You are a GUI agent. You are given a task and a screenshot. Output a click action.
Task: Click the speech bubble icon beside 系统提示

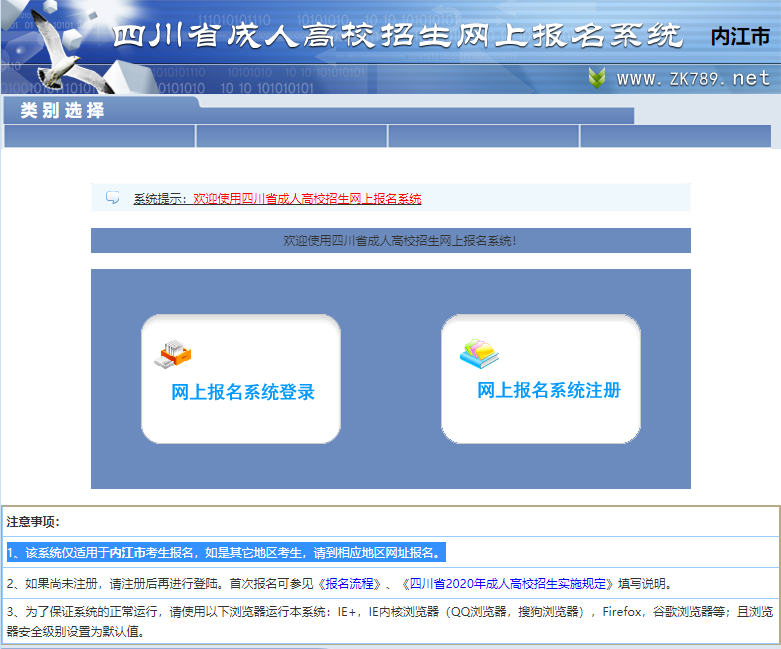[x=113, y=198]
